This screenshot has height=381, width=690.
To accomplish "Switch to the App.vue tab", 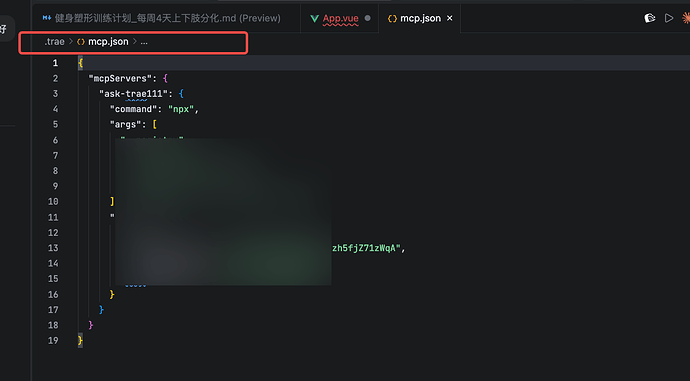I will [x=340, y=18].
